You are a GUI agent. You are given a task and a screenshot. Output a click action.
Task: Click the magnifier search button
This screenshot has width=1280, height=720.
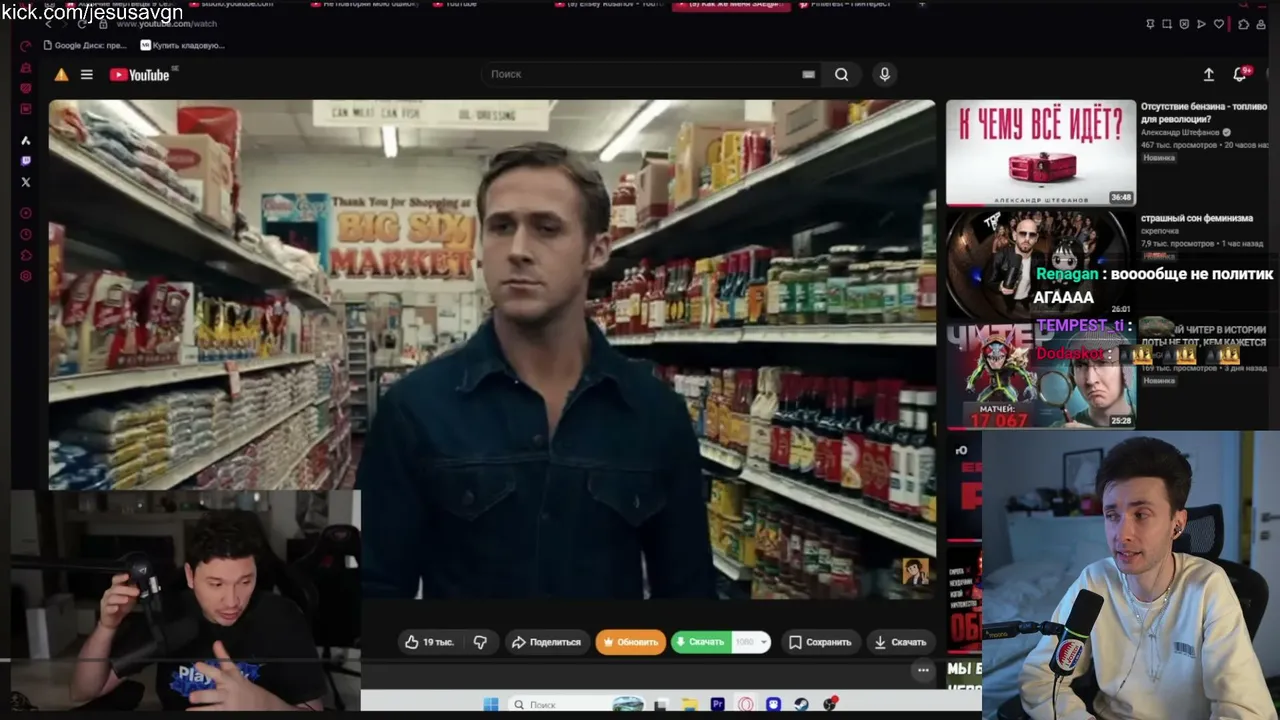[x=842, y=74]
